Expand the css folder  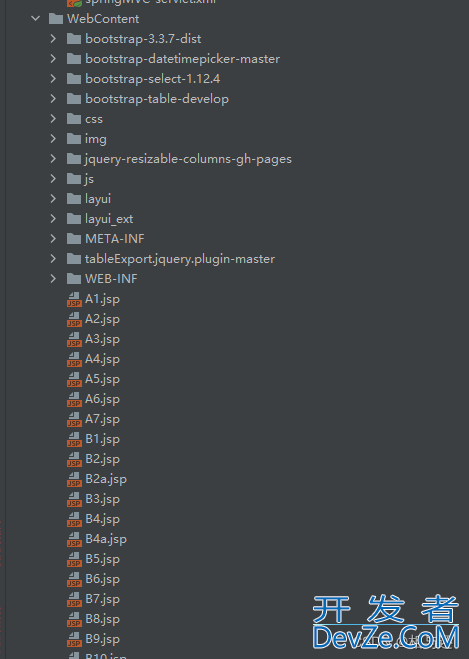(x=53, y=119)
